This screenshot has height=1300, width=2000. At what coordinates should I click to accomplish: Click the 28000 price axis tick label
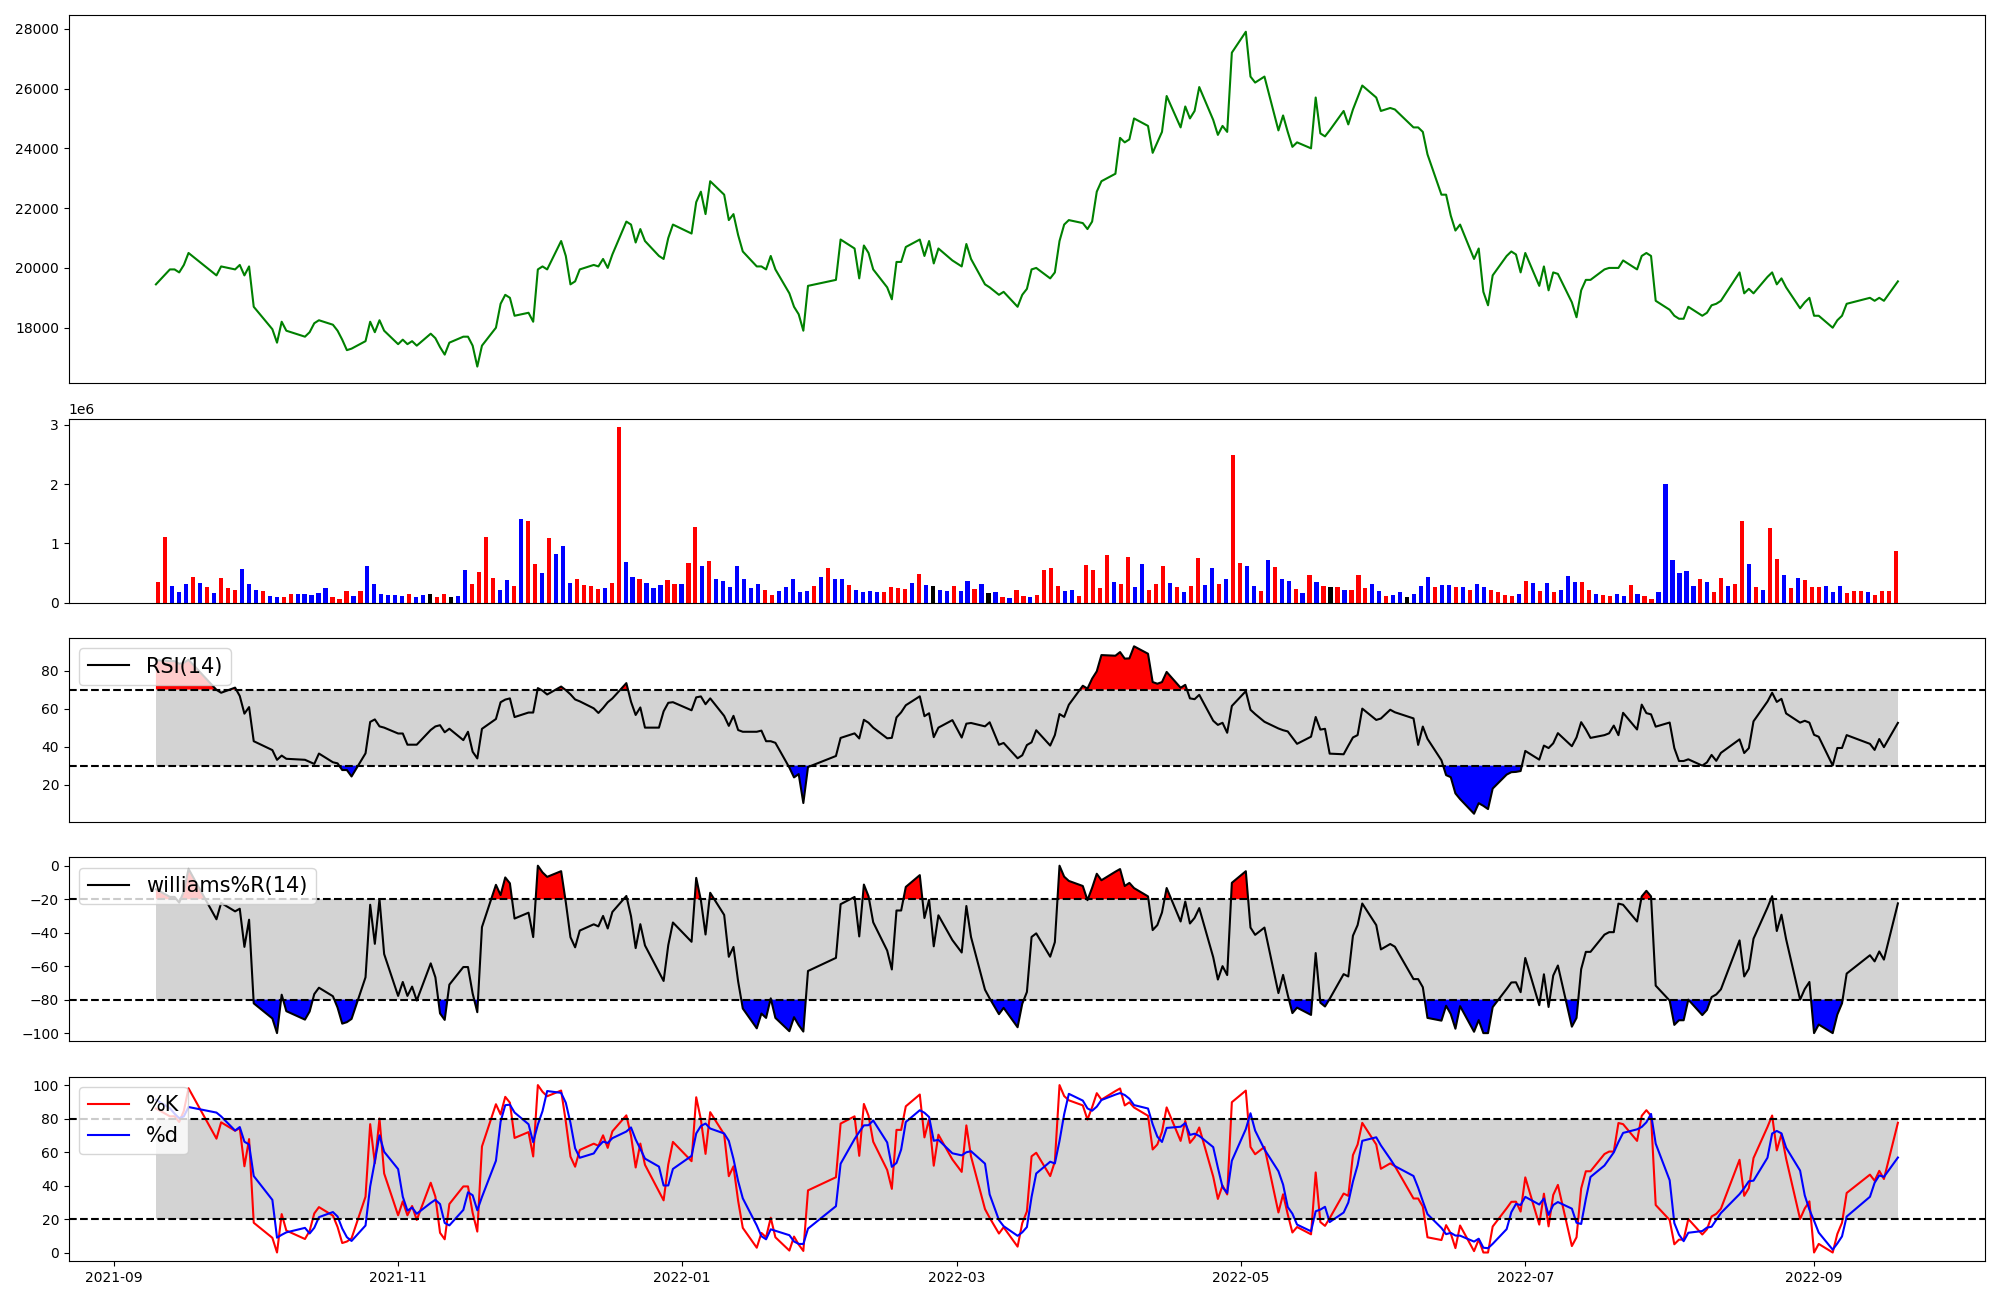pos(36,30)
